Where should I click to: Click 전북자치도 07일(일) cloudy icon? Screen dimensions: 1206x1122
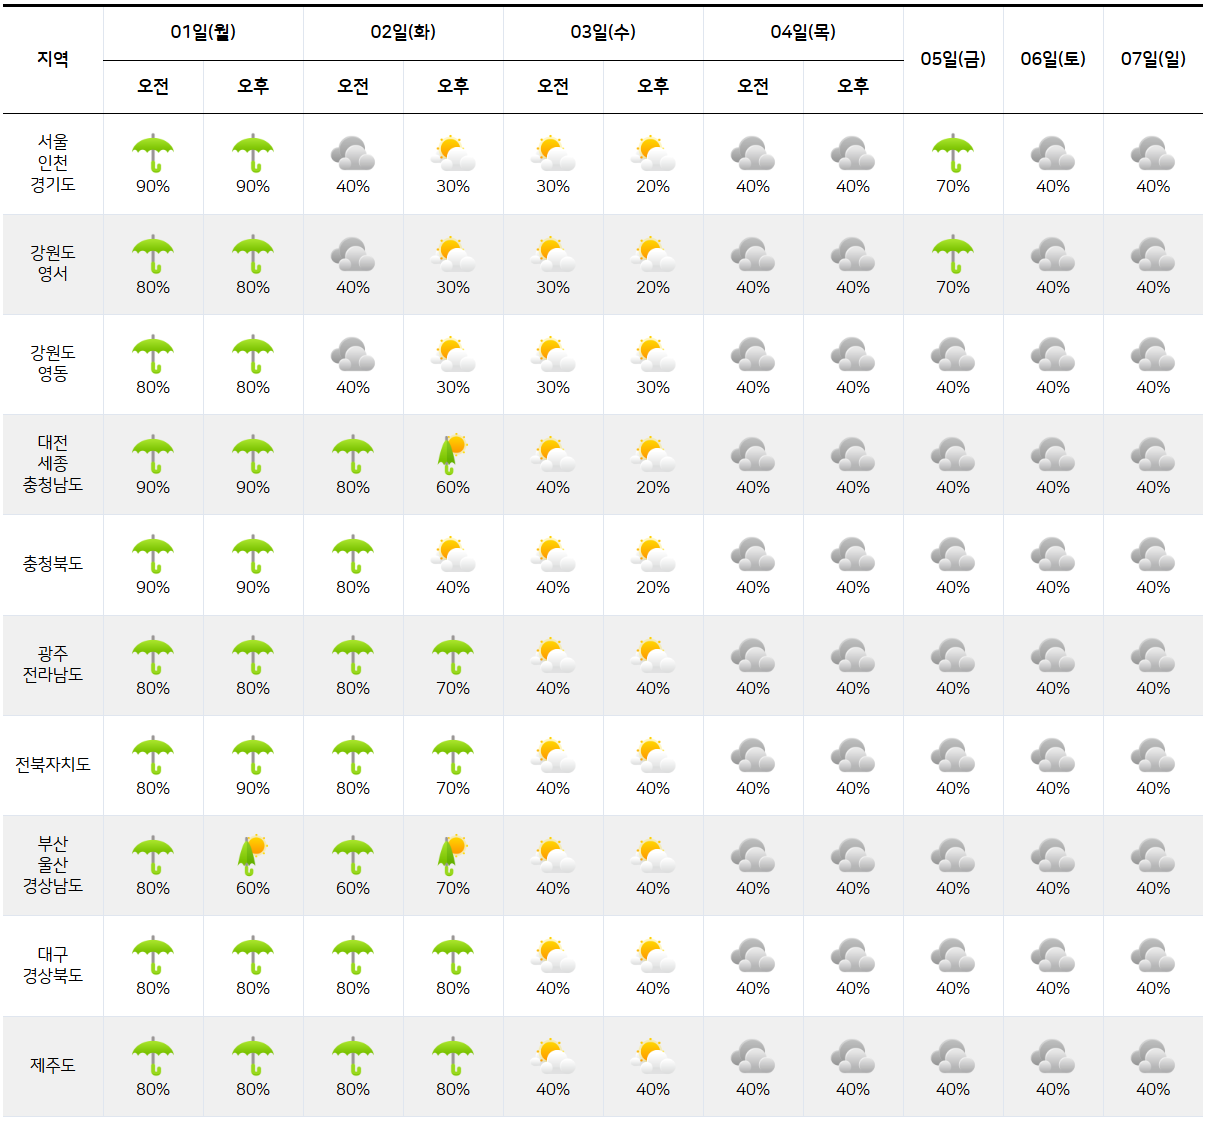point(1153,756)
